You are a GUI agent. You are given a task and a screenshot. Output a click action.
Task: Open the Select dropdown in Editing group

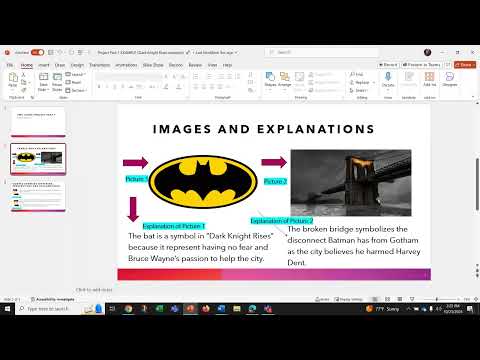359,90
